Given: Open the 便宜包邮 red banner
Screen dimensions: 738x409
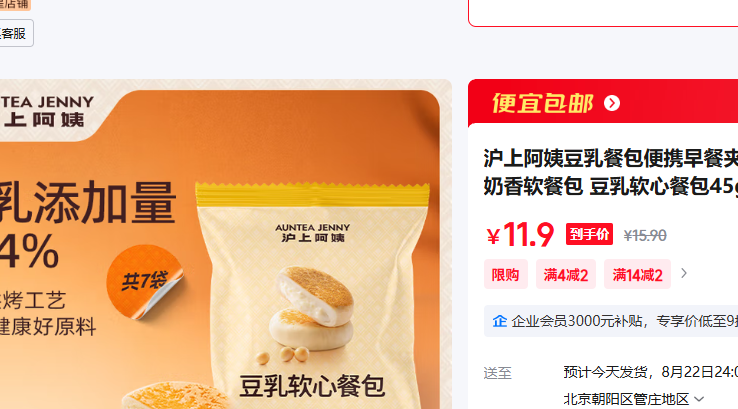Looking at the screenshot, I should coord(603,103).
